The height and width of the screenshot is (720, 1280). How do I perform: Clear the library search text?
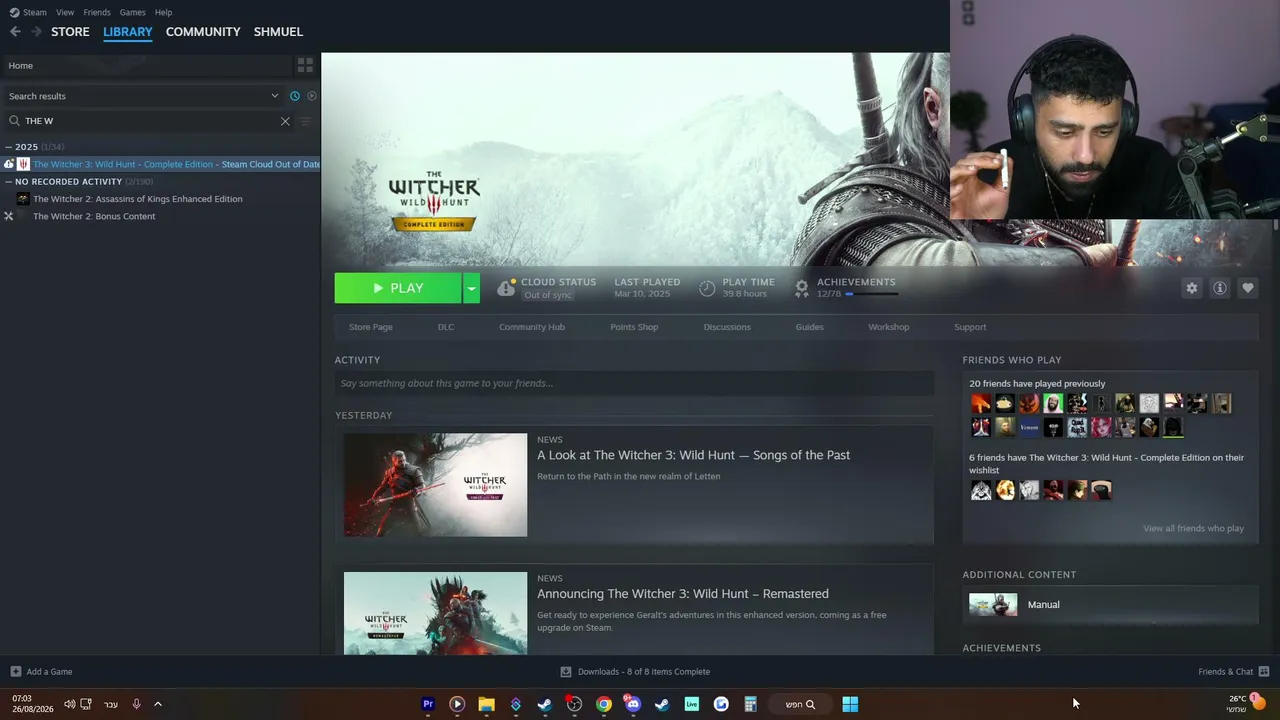coord(285,121)
